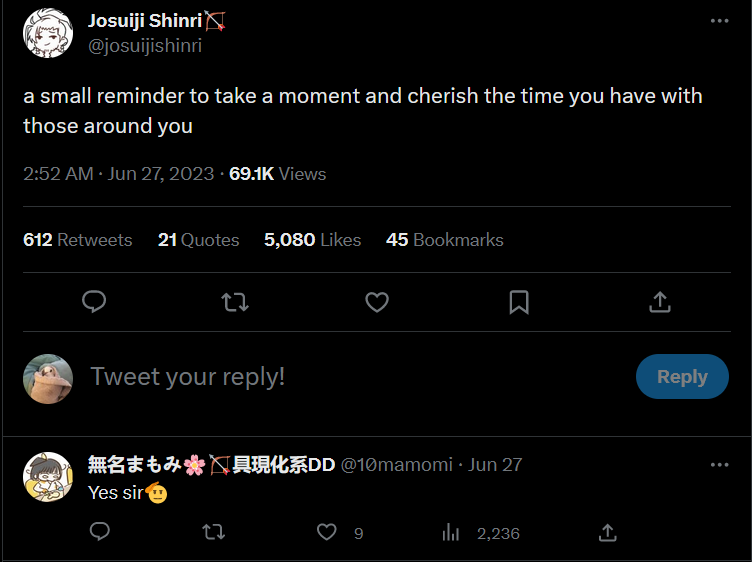Open more options menu on mamomi's reply
Screen dimensions: 752x562
[719, 465]
